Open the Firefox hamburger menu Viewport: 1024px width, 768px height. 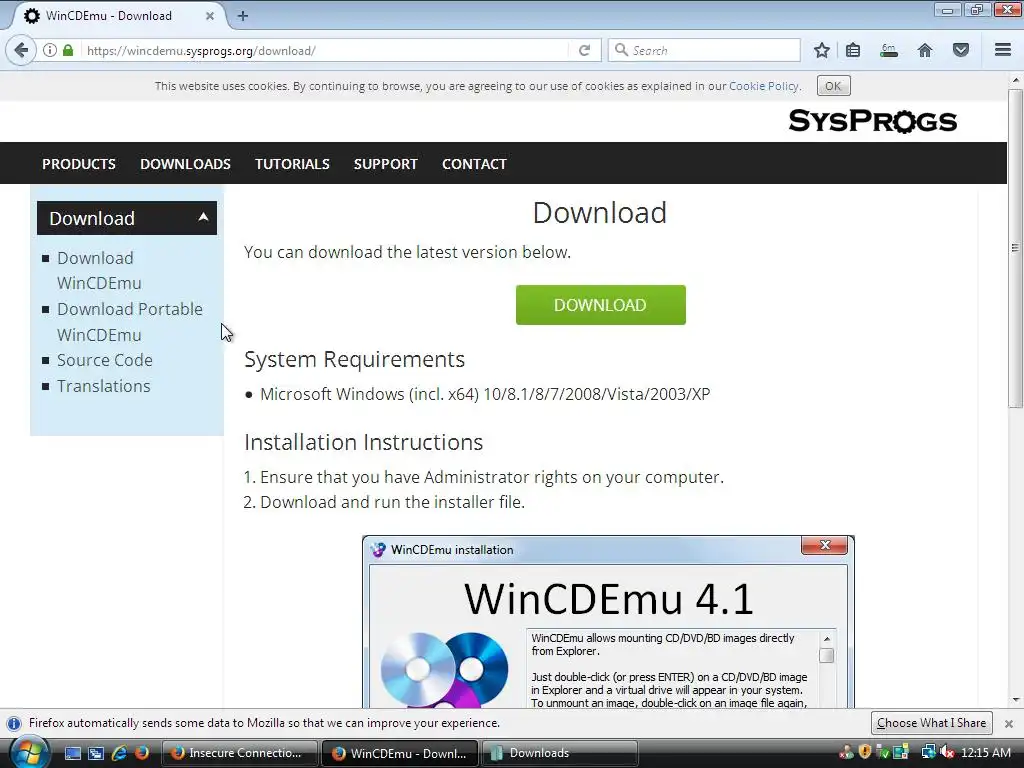[1003, 50]
